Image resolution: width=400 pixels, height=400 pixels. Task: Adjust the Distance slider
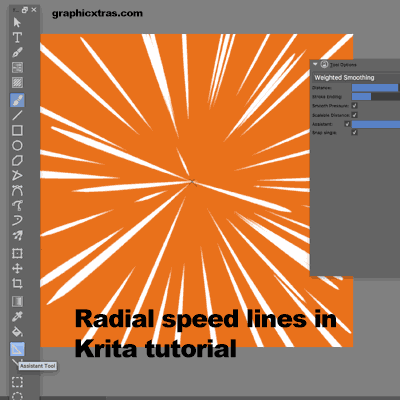click(376, 88)
